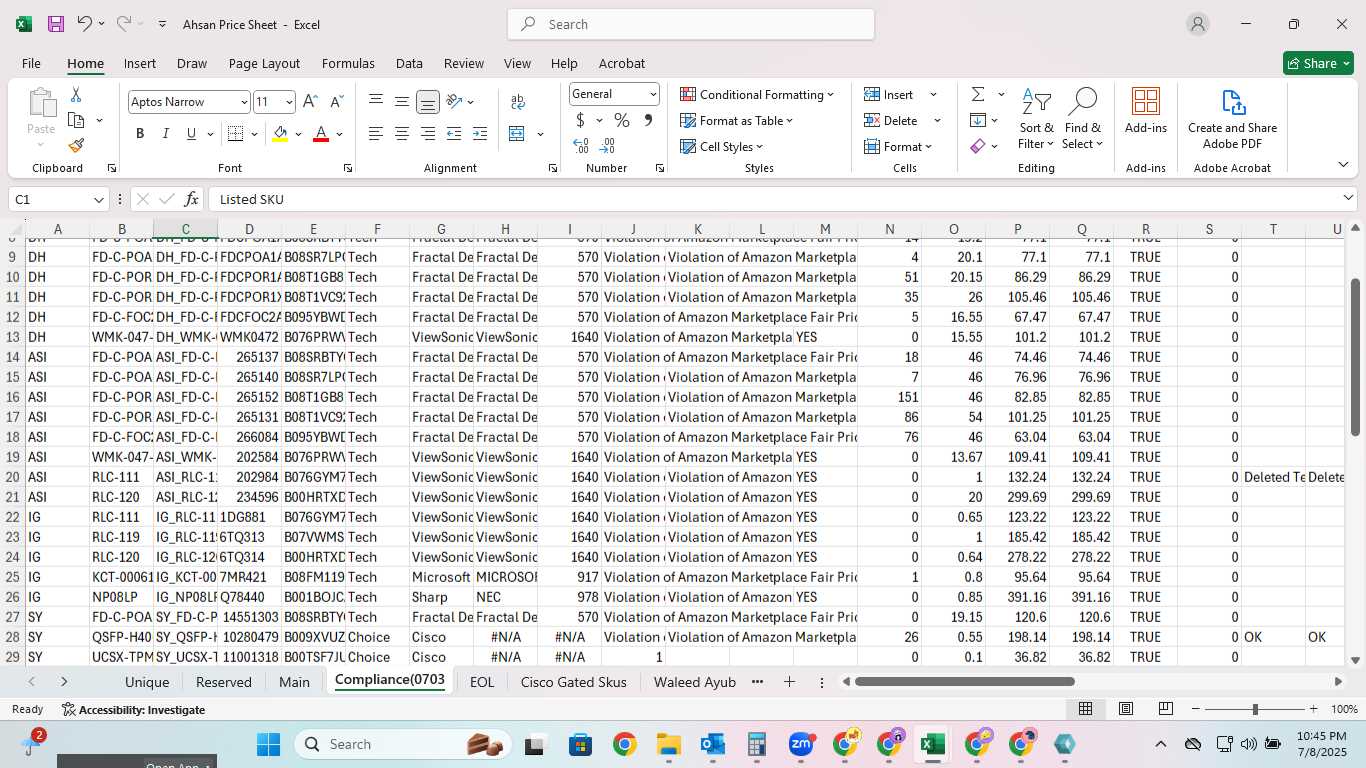The image size is (1366, 768).
Task: Click the Increase Indent icon
Action: pos(480,134)
